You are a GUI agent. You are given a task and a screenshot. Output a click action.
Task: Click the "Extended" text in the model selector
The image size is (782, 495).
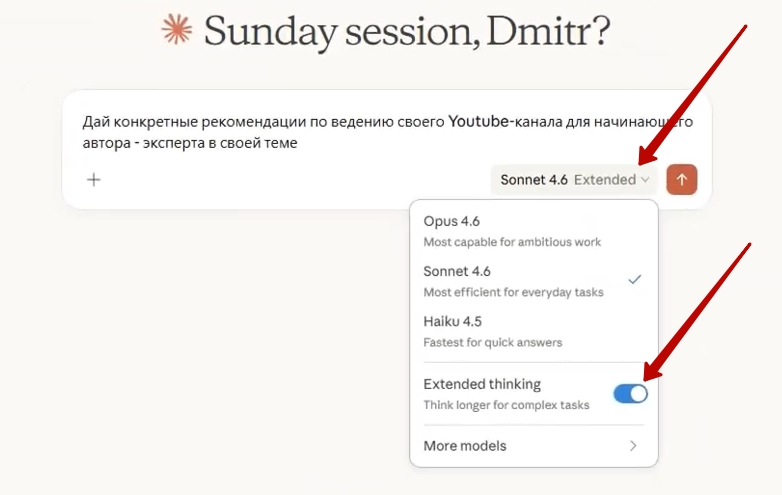point(605,180)
